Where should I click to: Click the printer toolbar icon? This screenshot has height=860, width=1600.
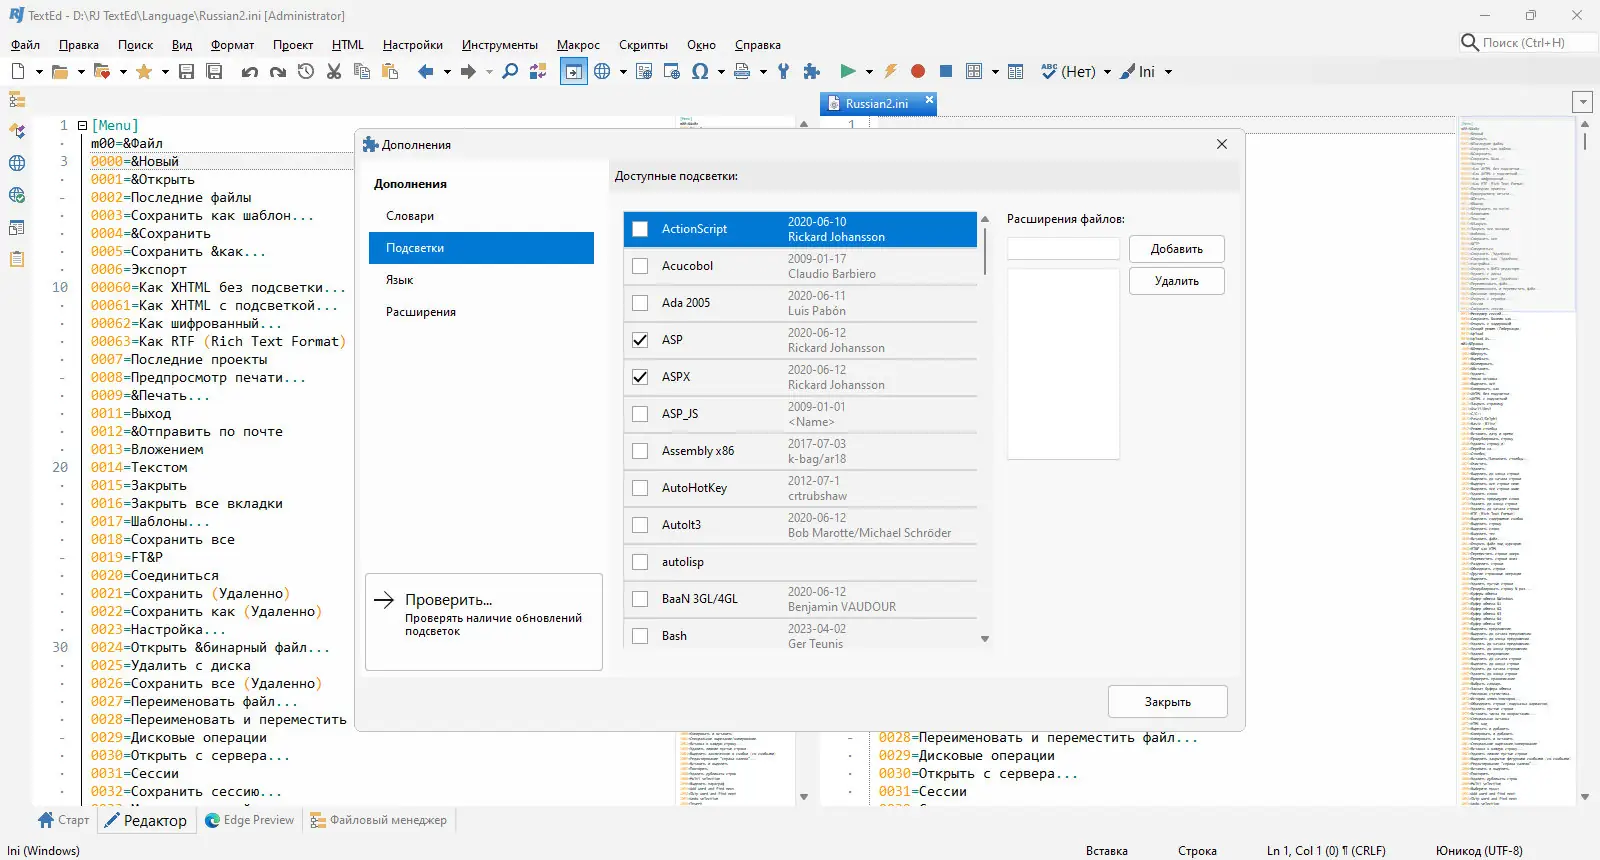(742, 71)
